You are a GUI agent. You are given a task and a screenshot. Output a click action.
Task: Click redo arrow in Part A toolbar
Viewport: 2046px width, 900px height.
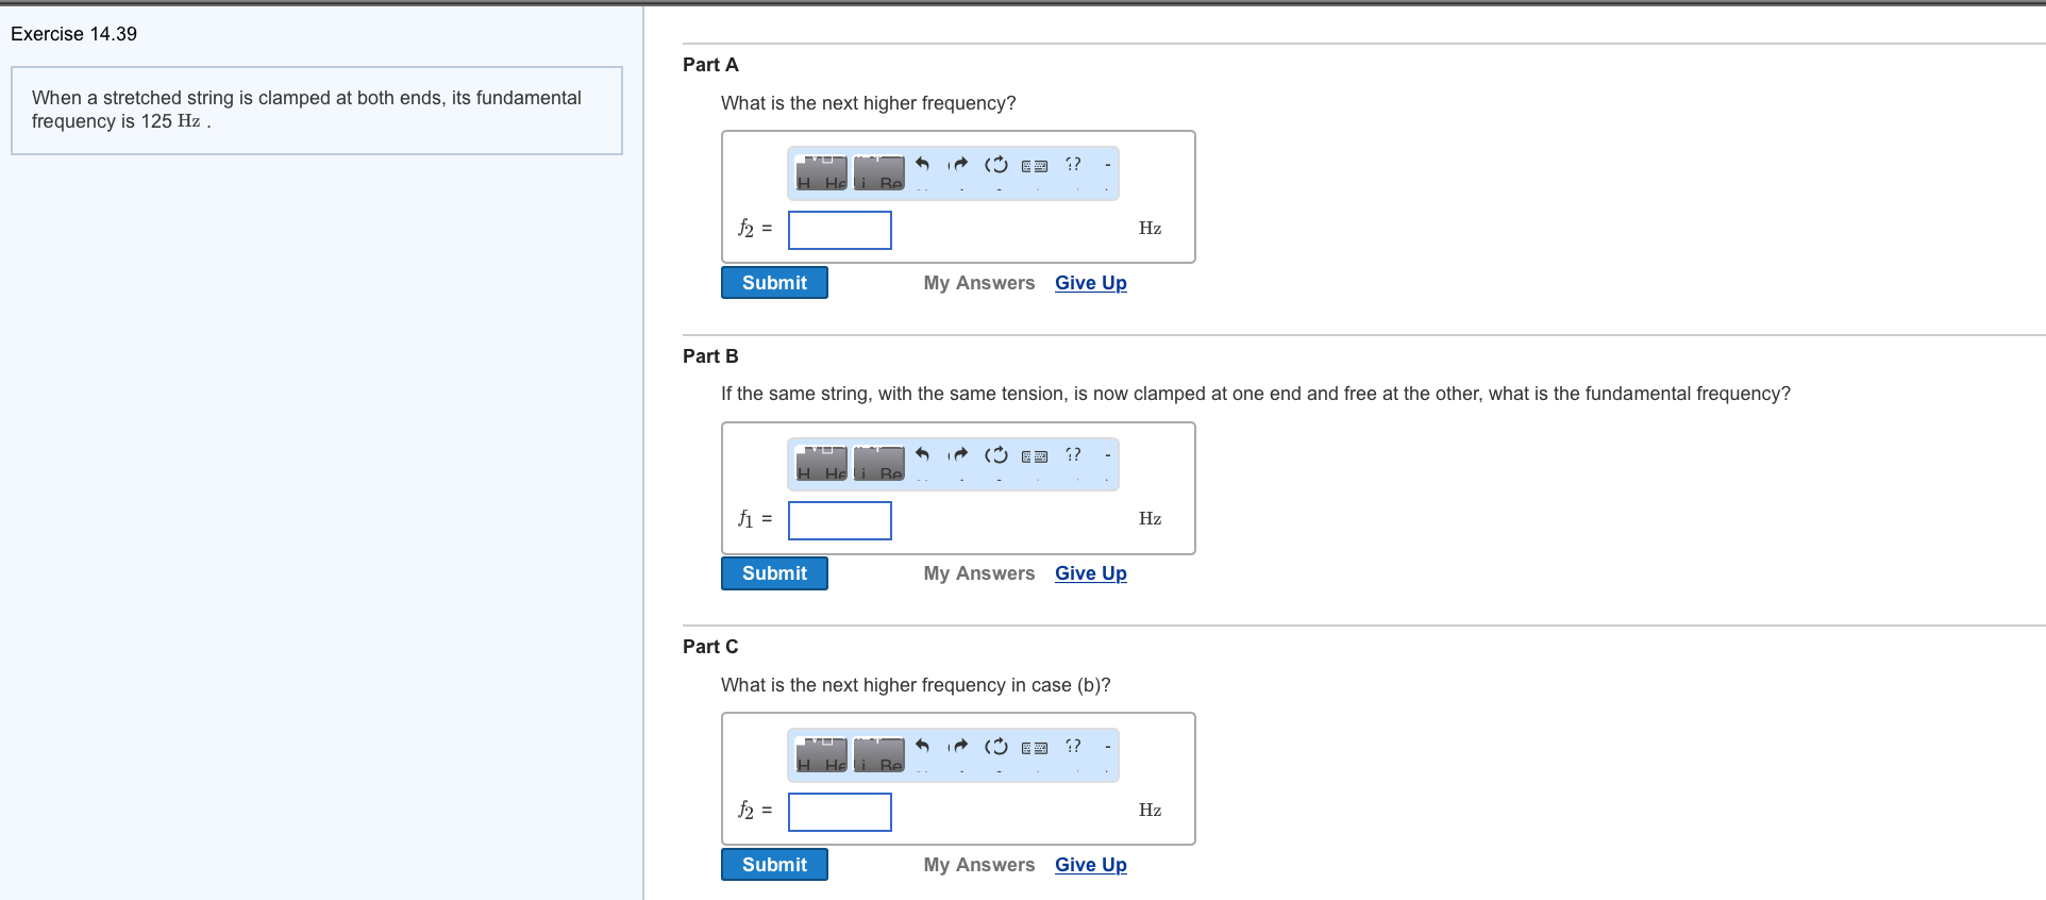[959, 165]
